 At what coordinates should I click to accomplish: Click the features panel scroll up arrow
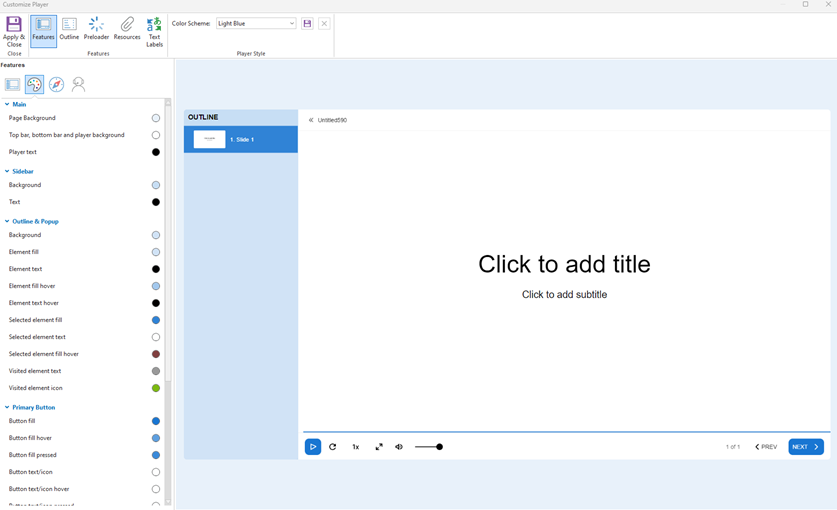168,103
